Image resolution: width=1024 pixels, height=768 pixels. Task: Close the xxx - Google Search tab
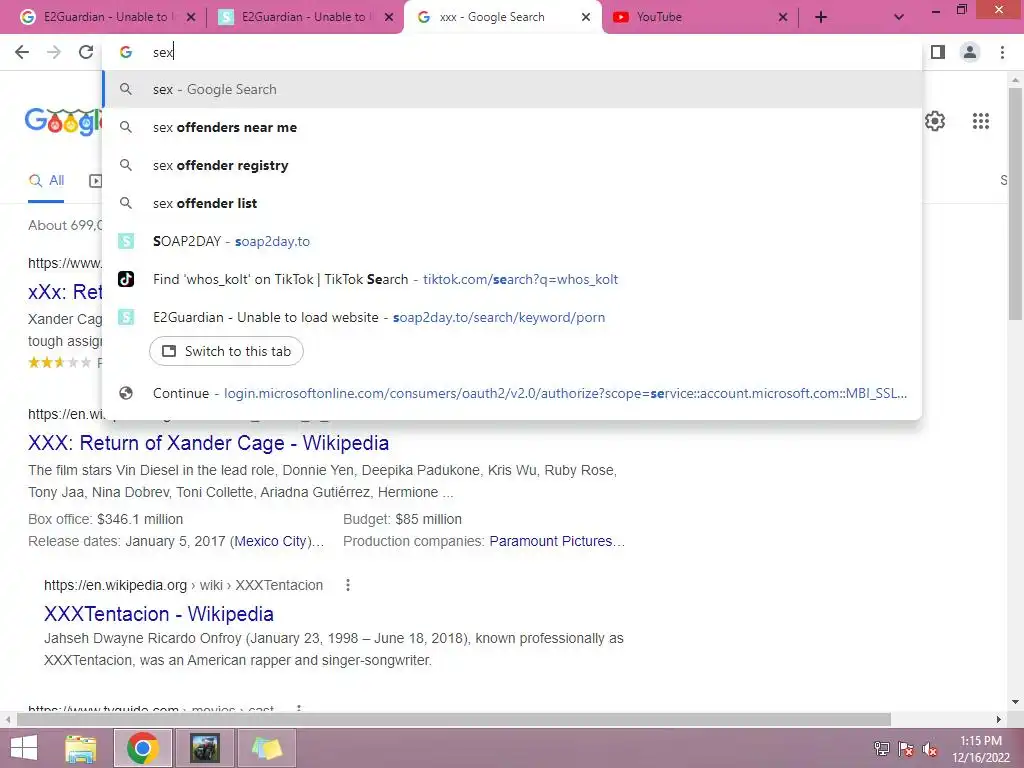coord(586,18)
